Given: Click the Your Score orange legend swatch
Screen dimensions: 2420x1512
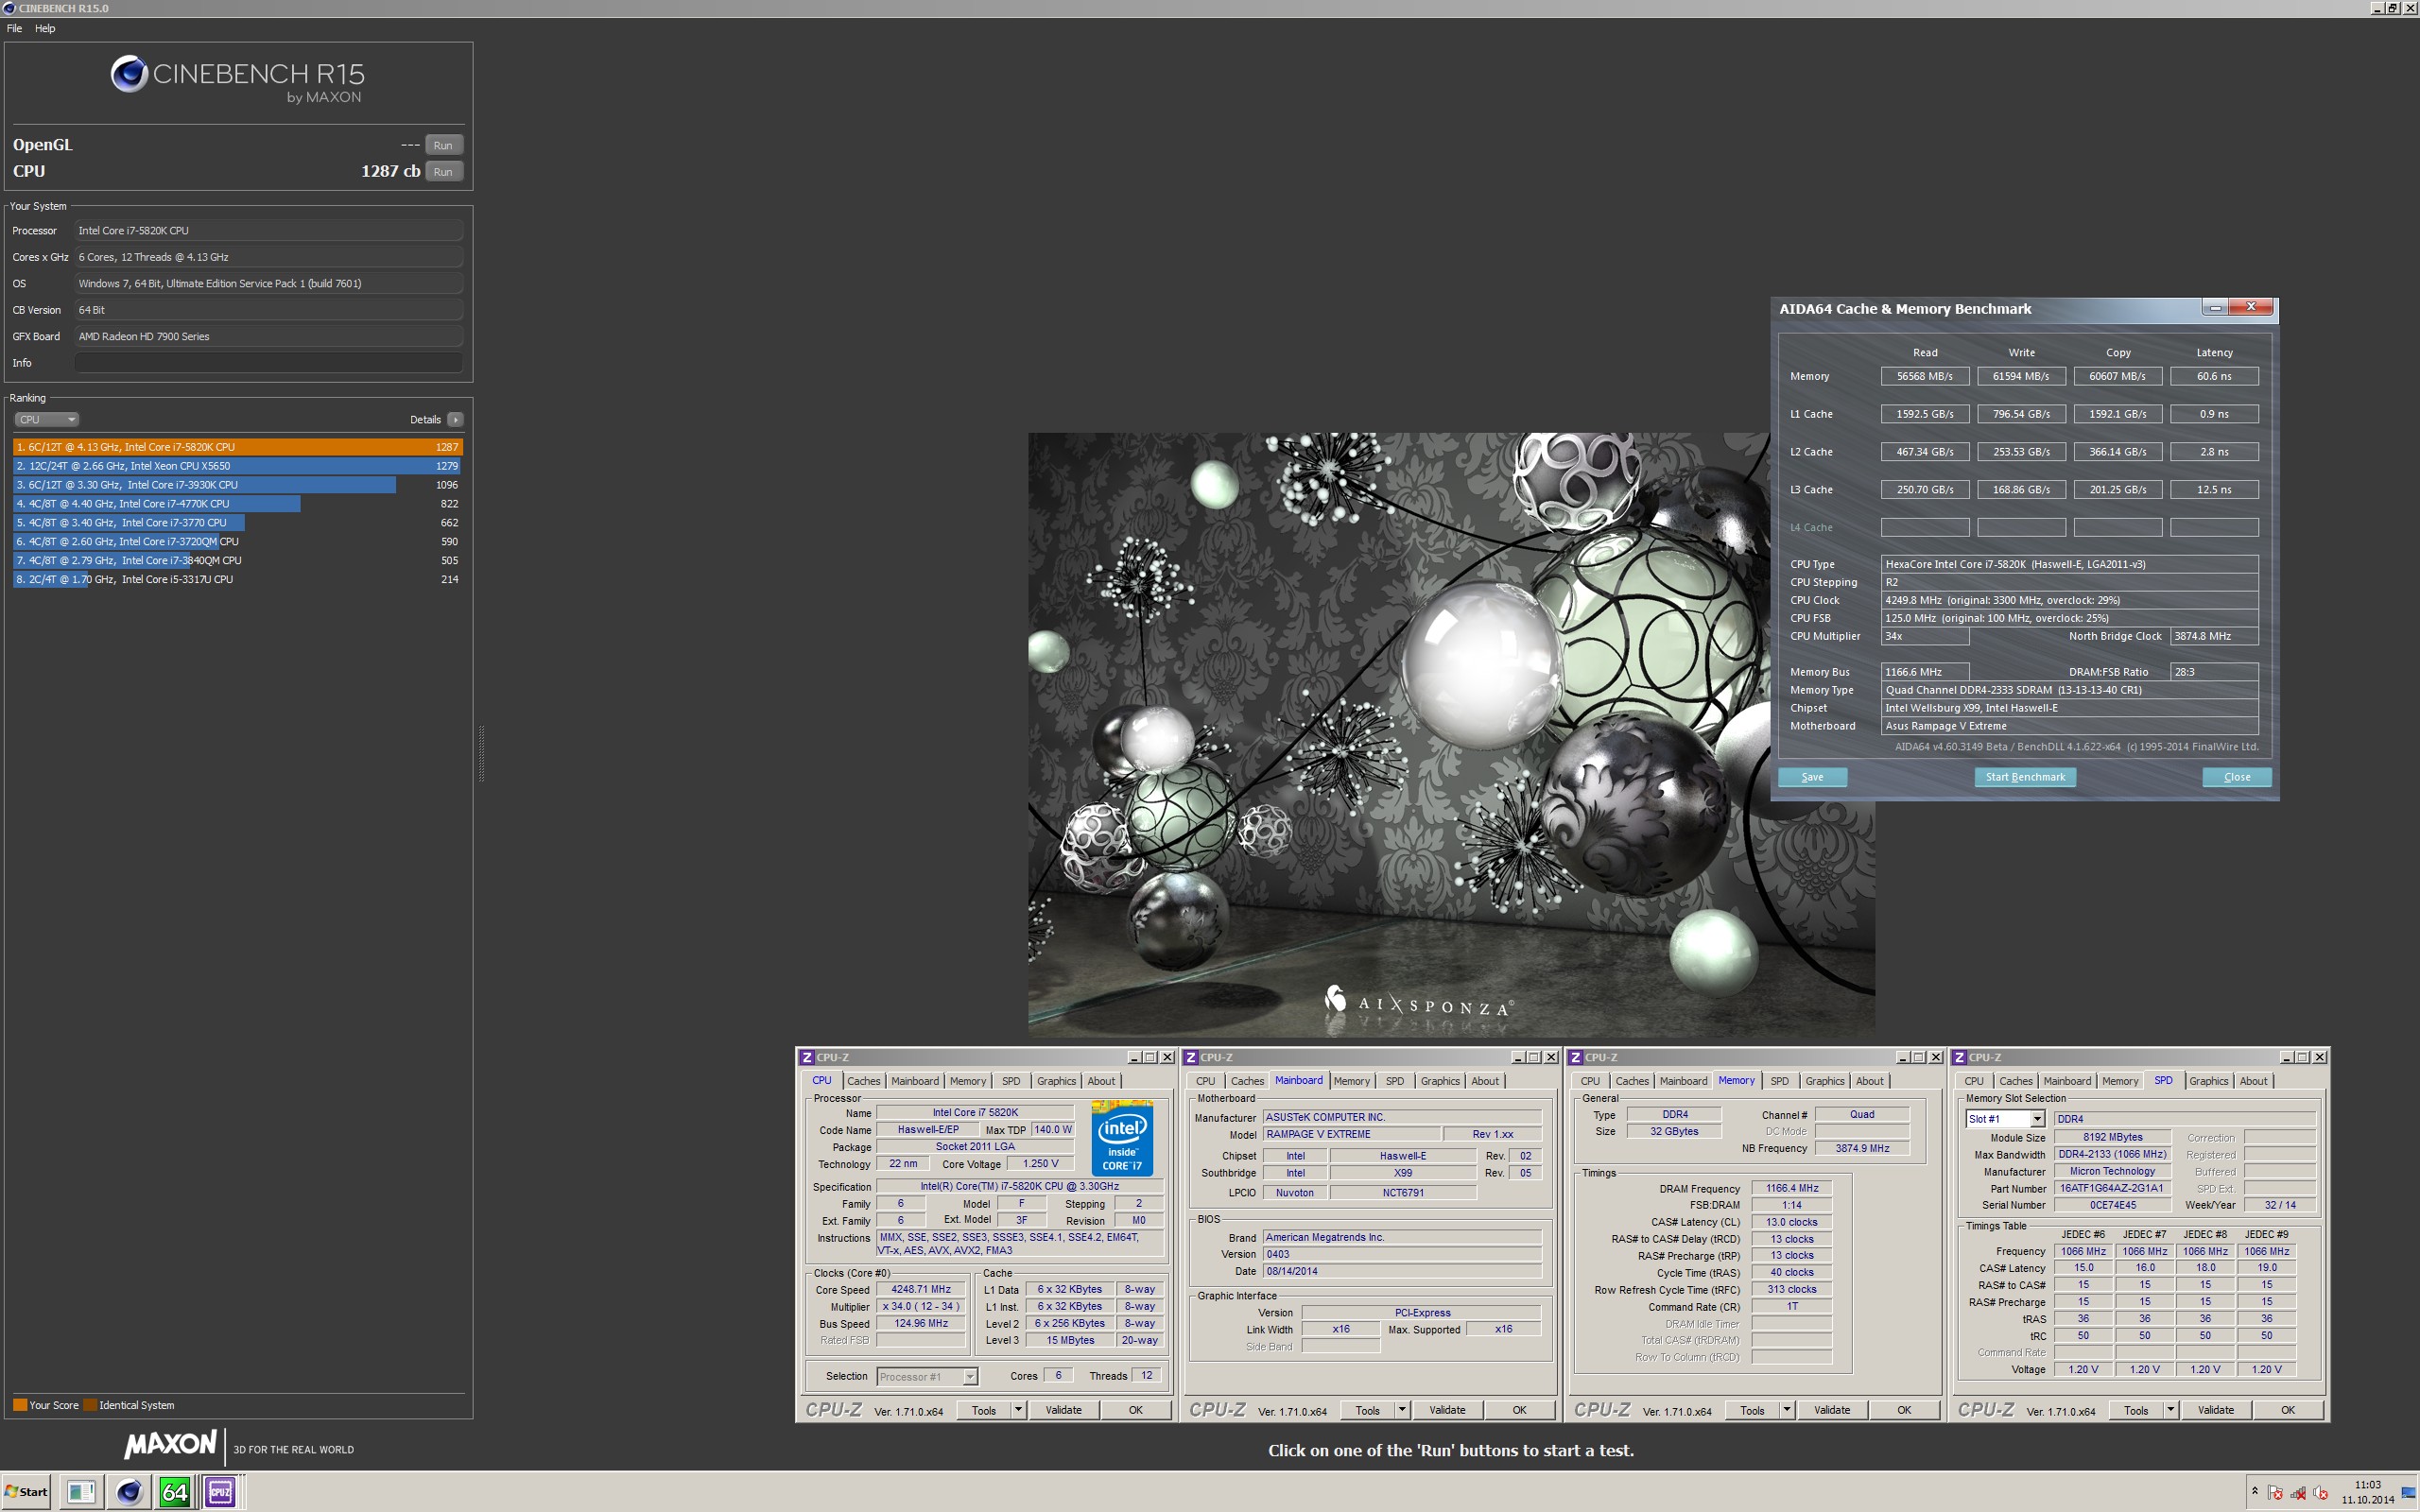Looking at the screenshot, I should point(20,1405).
